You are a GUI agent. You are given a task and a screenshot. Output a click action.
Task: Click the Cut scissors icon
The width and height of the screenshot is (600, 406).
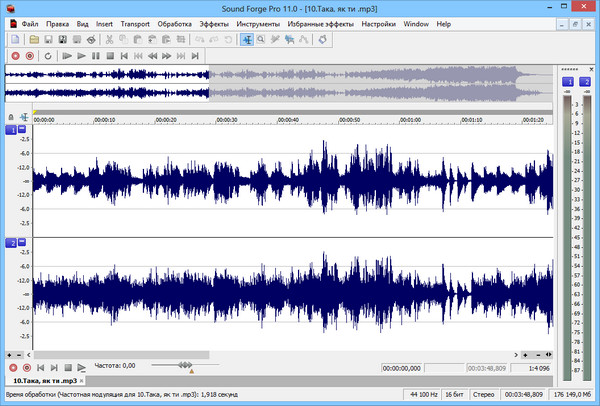(x=109, y=39)
